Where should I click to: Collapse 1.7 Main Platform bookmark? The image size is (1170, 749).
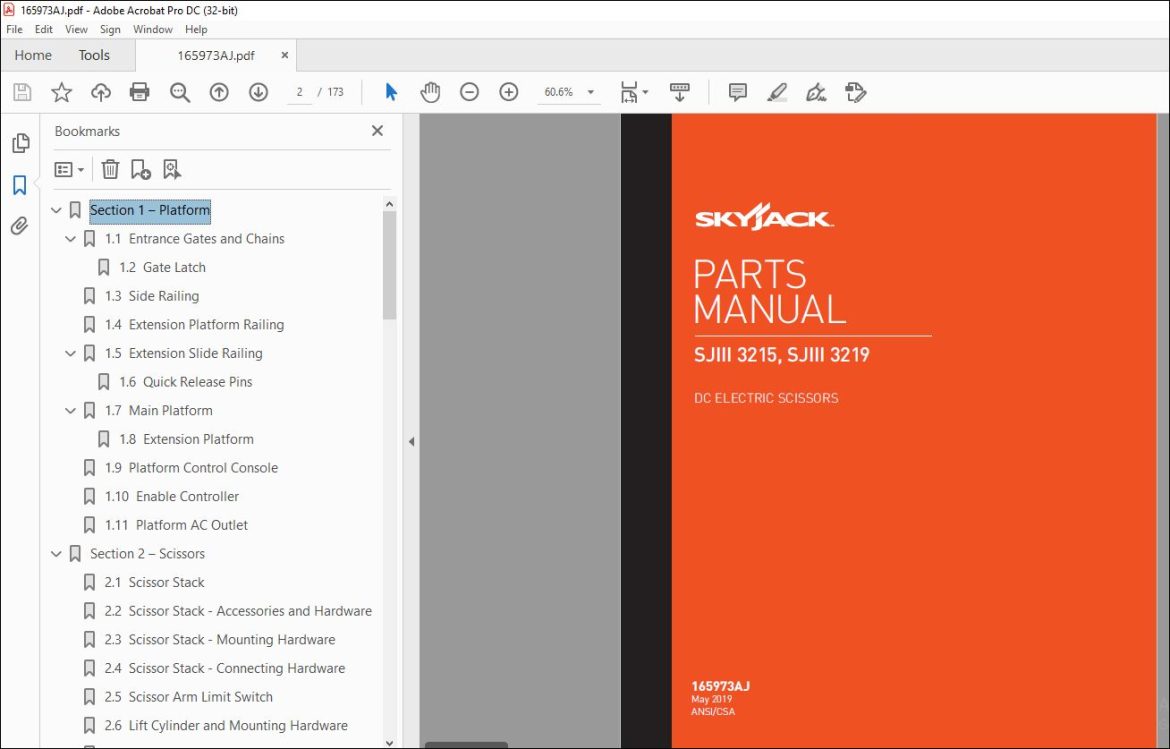tap(70, 410)
